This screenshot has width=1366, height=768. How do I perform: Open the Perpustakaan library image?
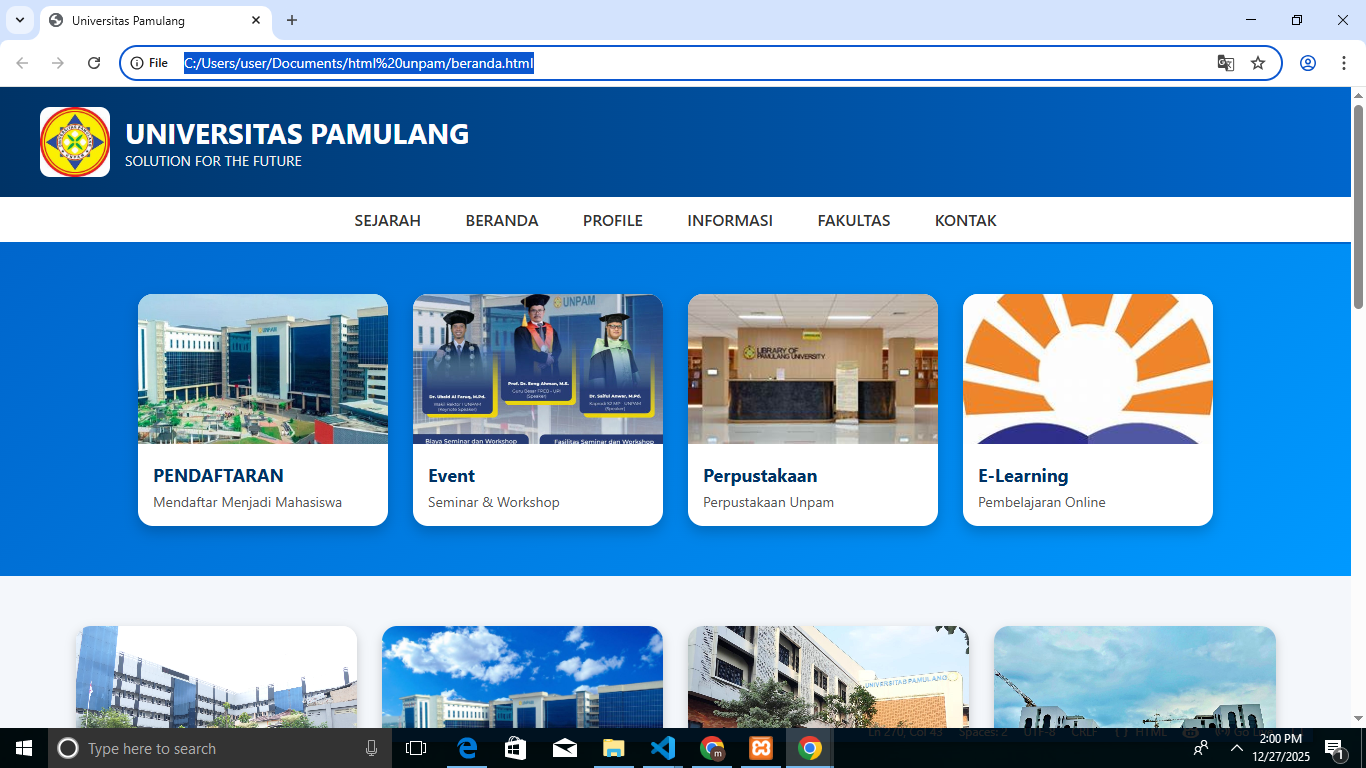(x=813, y=369)
